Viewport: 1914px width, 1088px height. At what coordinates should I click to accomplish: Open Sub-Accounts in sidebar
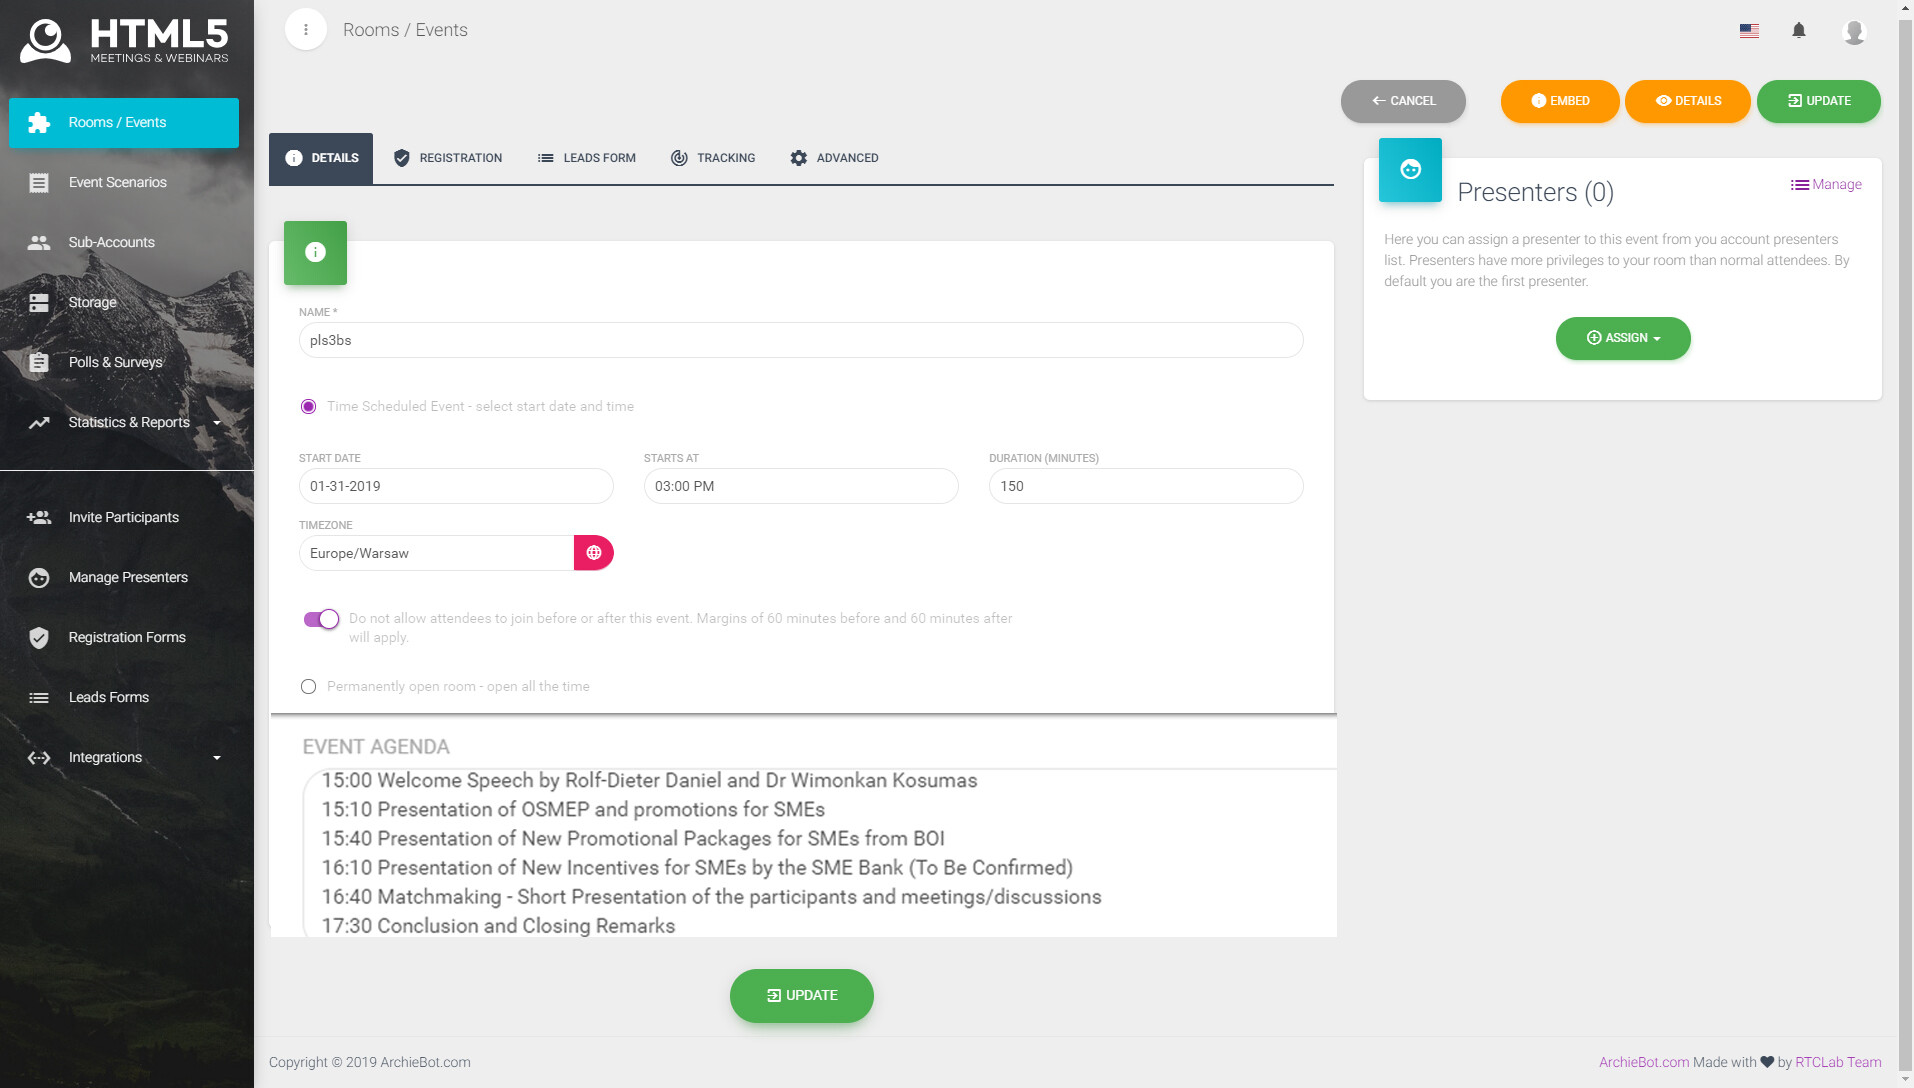124,243
